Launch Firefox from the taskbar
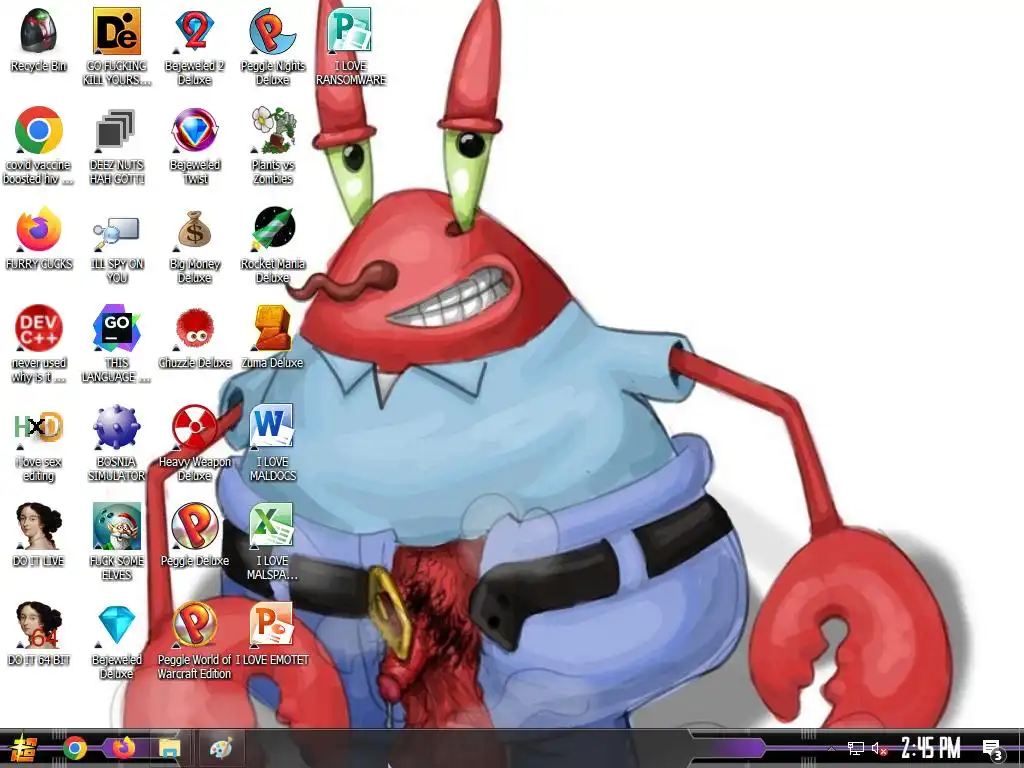 (123, 748)
